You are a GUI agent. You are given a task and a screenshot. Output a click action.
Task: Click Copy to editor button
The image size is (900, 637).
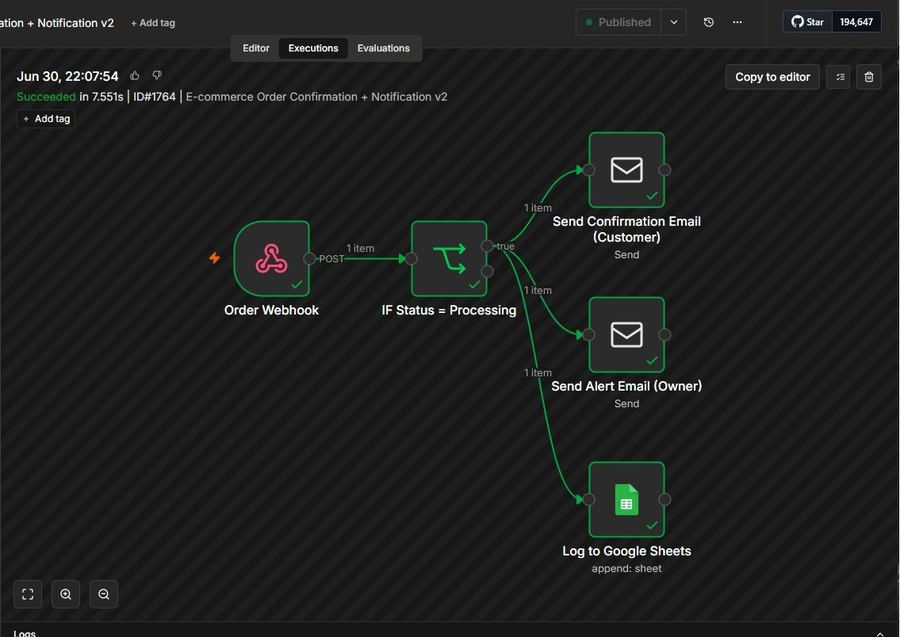click(x=773, y=77)
